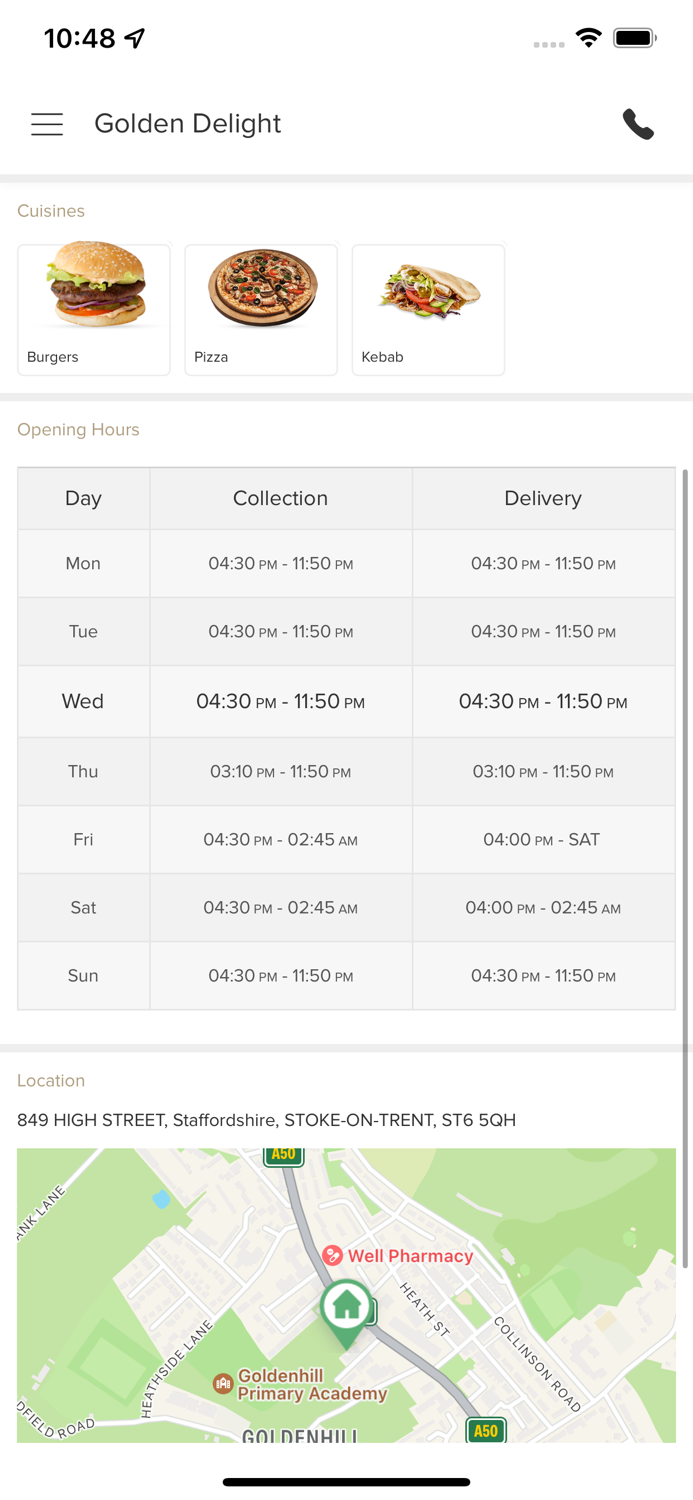This screenshot has height=1500, width=693.
Task: Click the Delivery column header
Action: [543, 498]
